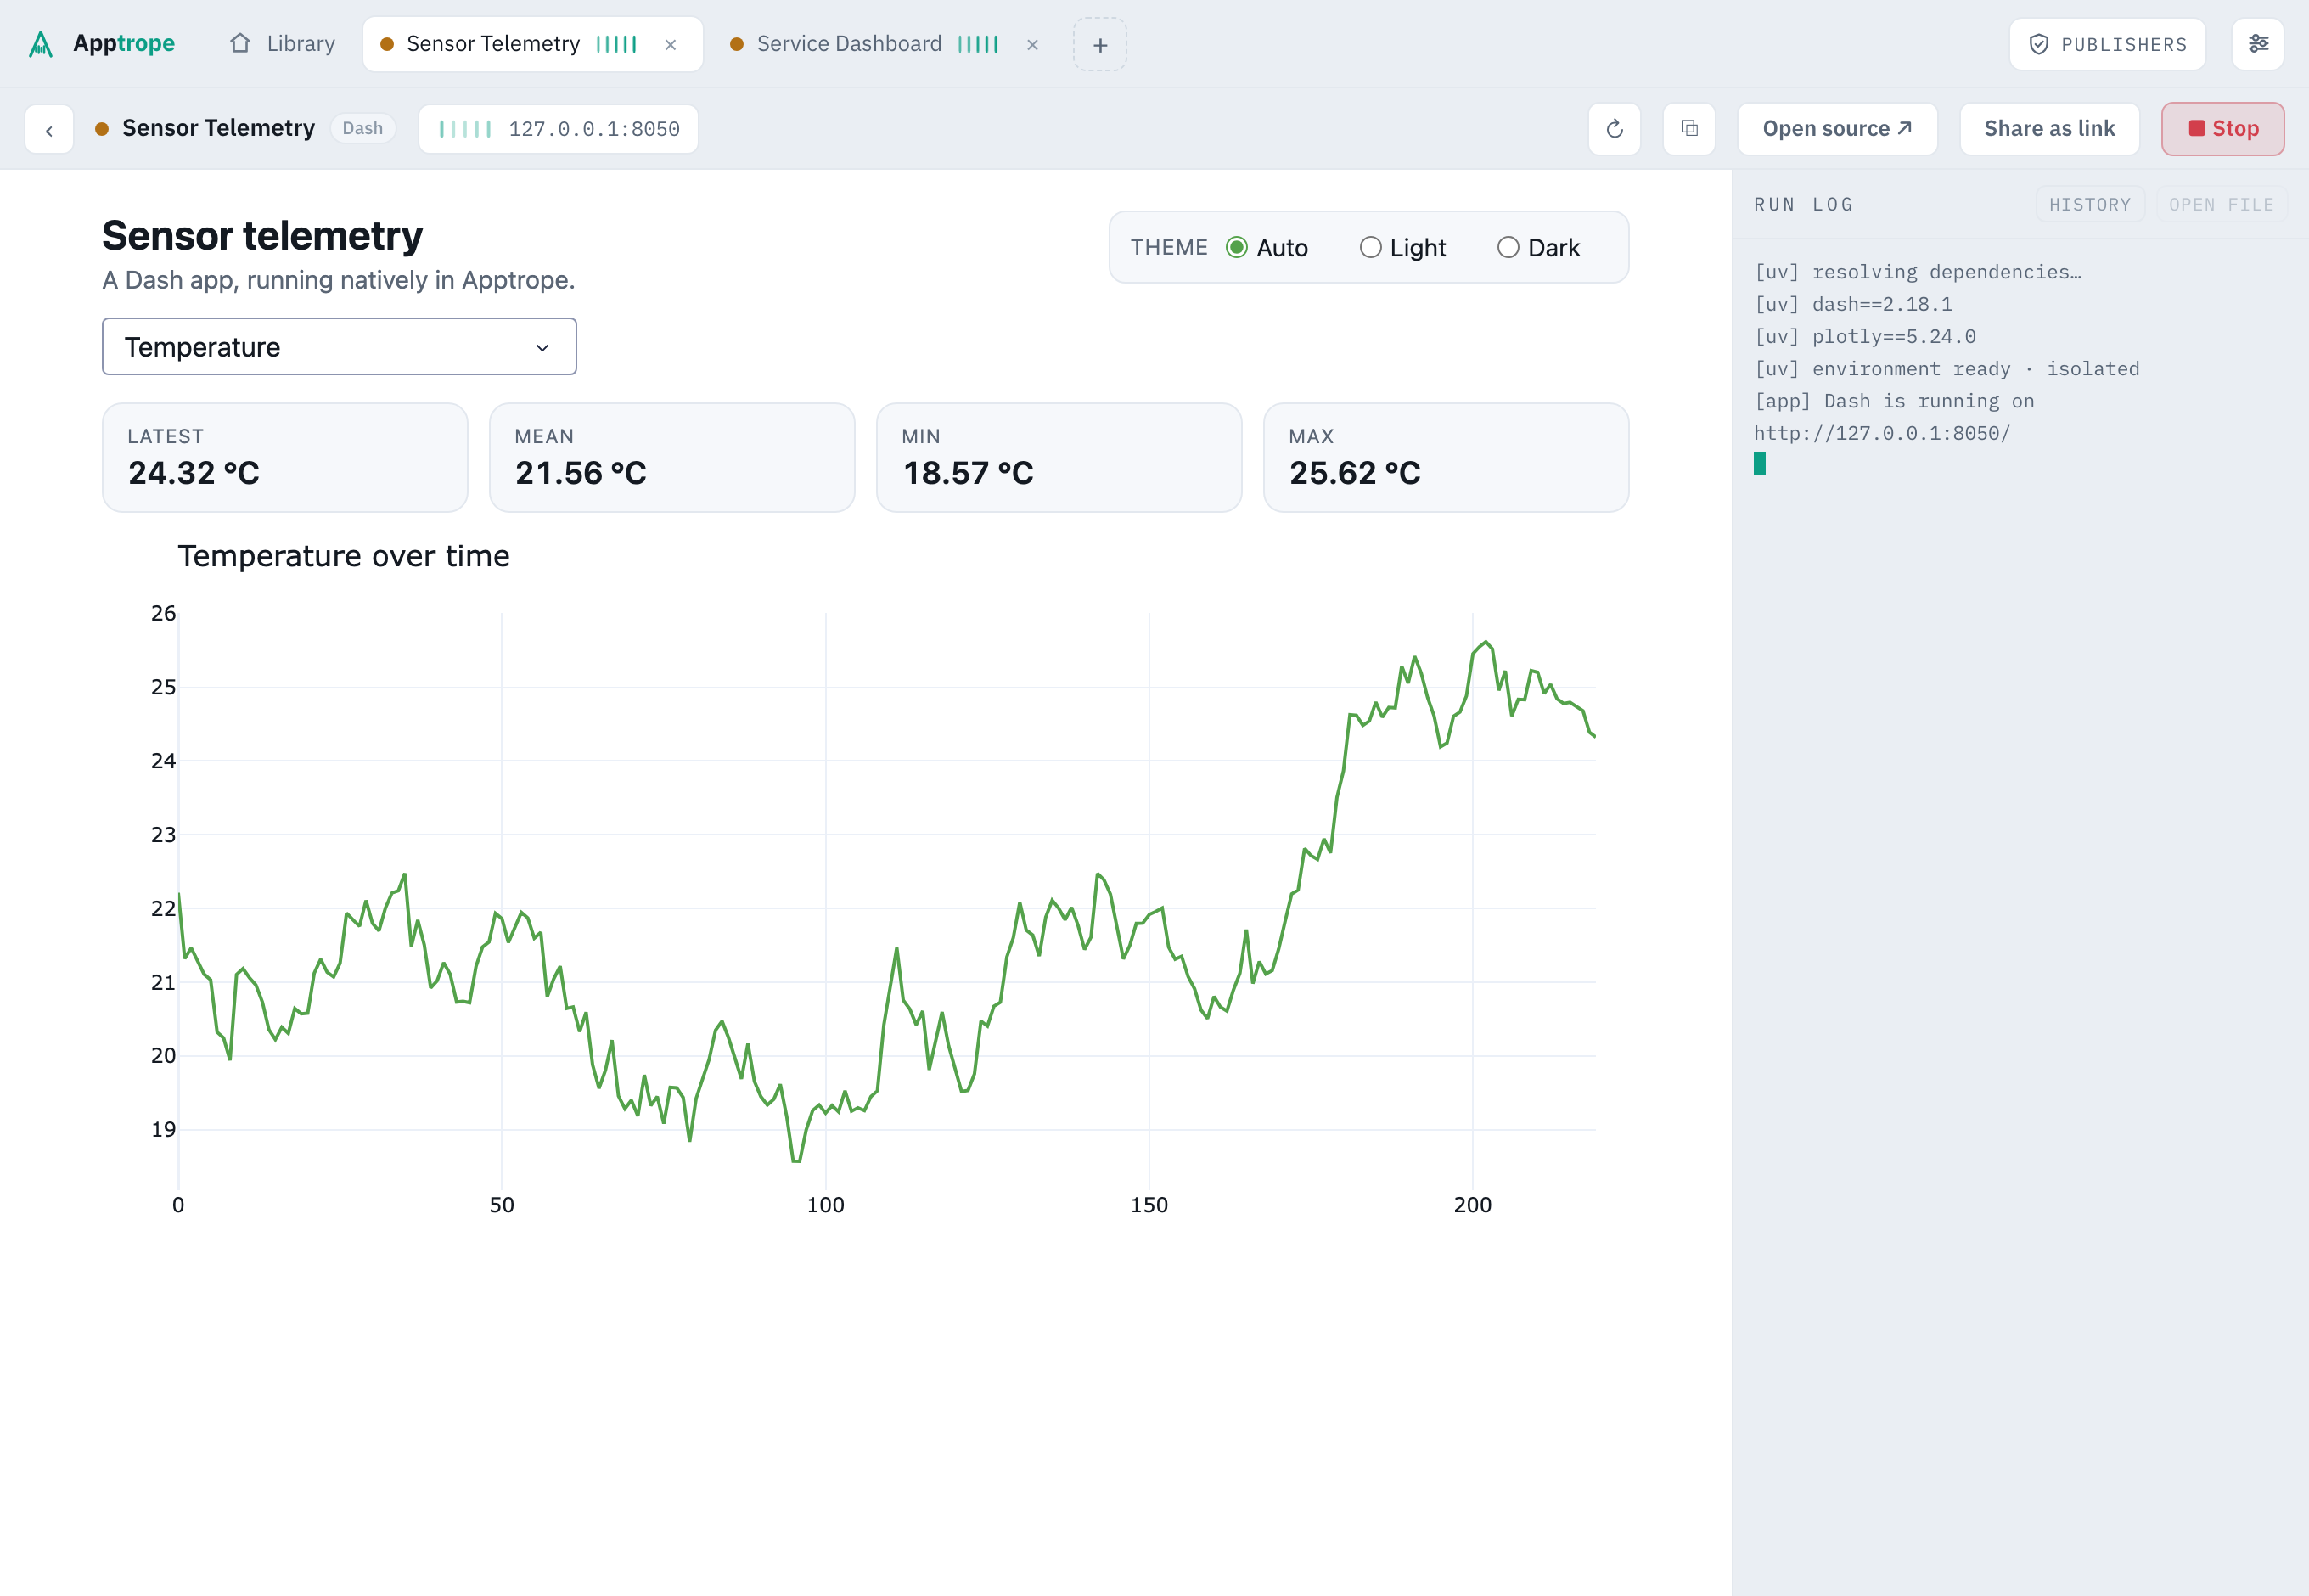Viewport: 2309px width, 1596px height.
Task: Click the LATEST 24.32 °C card
Action: (285, 458)
